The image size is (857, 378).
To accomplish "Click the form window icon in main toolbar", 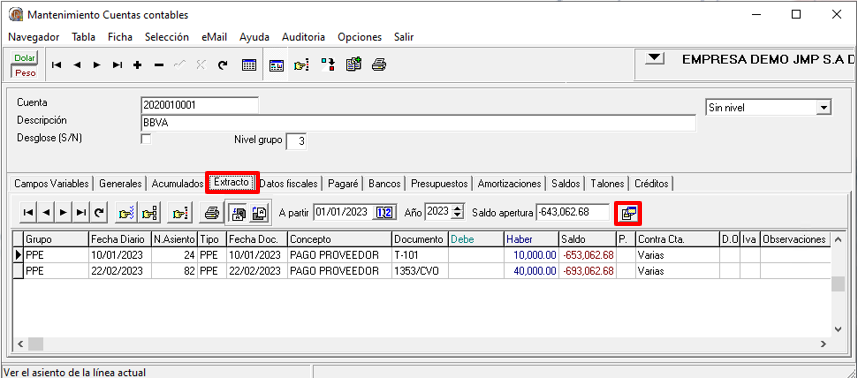I will click(277, 65).
